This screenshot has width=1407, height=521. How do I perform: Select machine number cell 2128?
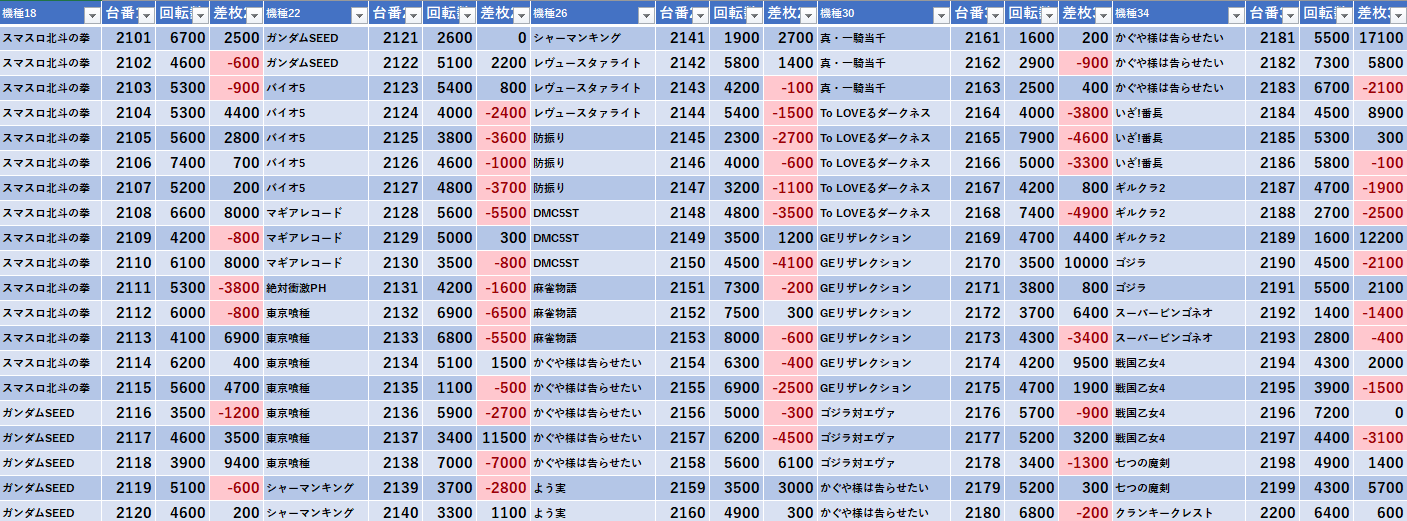tap(395, 213)
